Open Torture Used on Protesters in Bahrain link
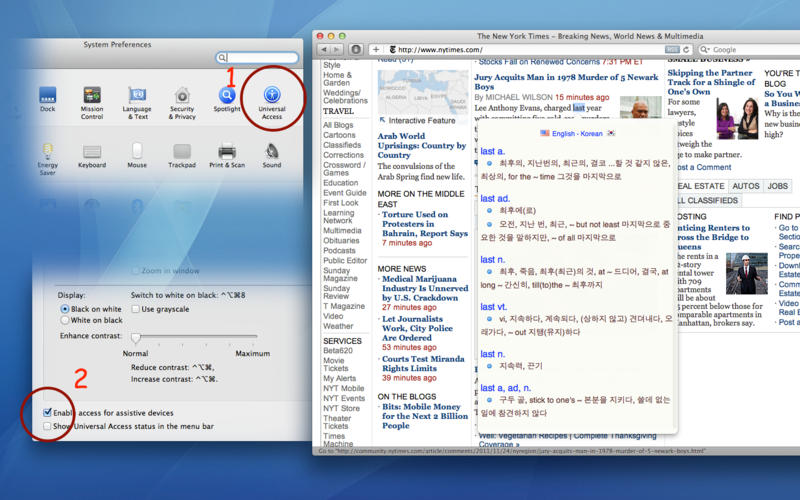The width and height of the screenshot is (800, 500). click(424, 224)
